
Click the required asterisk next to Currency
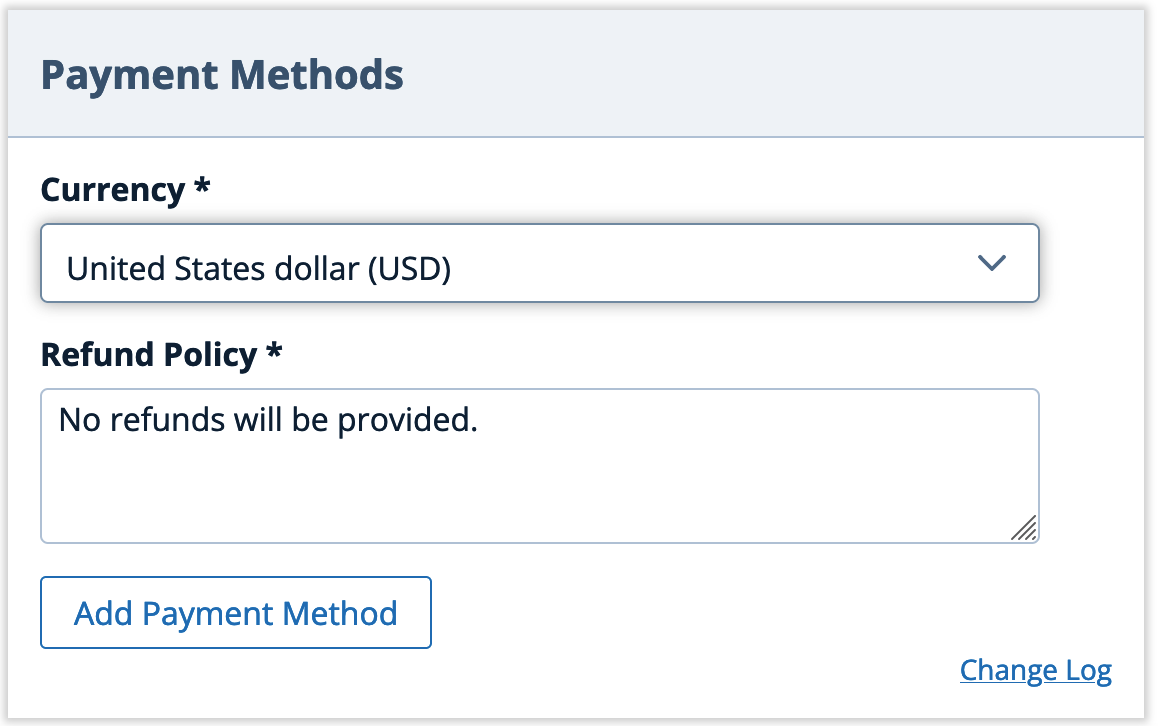click(198, 190)
